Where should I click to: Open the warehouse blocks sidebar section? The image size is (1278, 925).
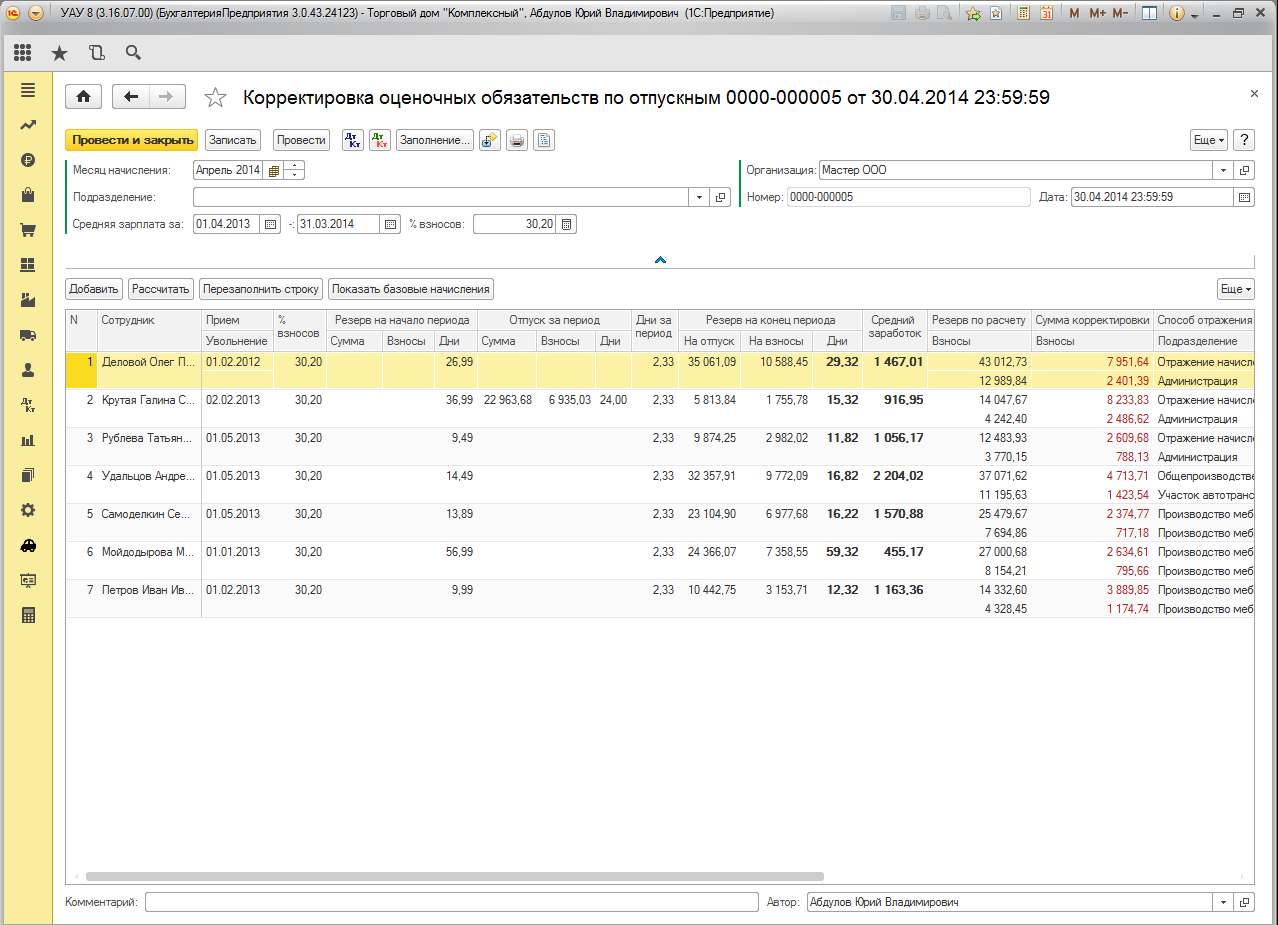28,265
